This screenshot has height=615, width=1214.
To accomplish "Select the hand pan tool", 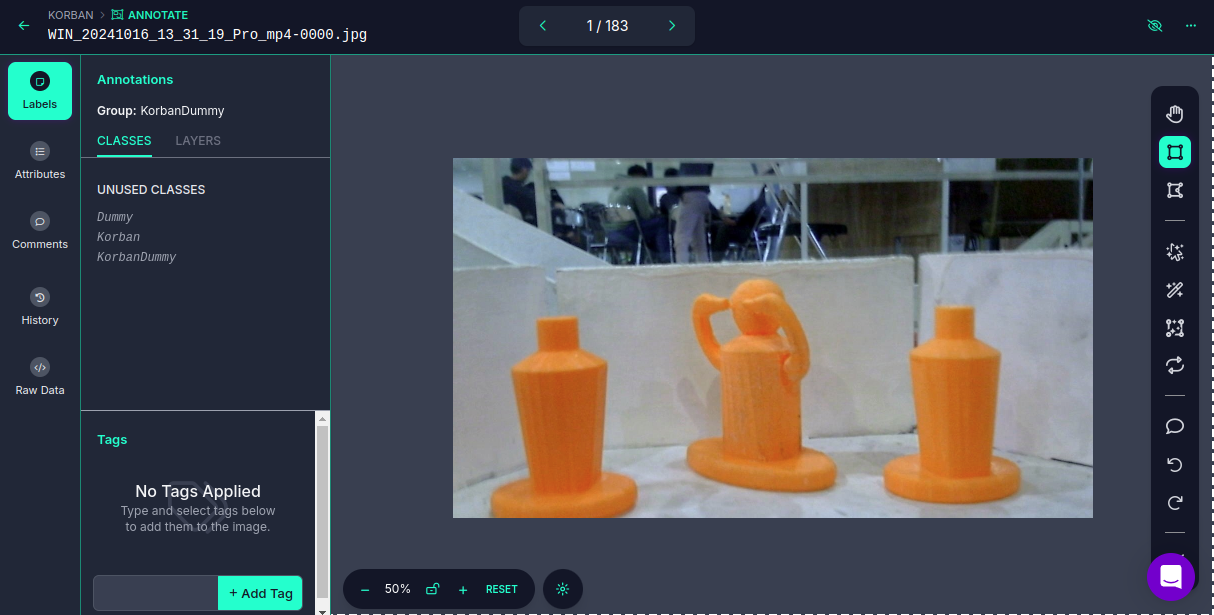I will point(1175,114).
